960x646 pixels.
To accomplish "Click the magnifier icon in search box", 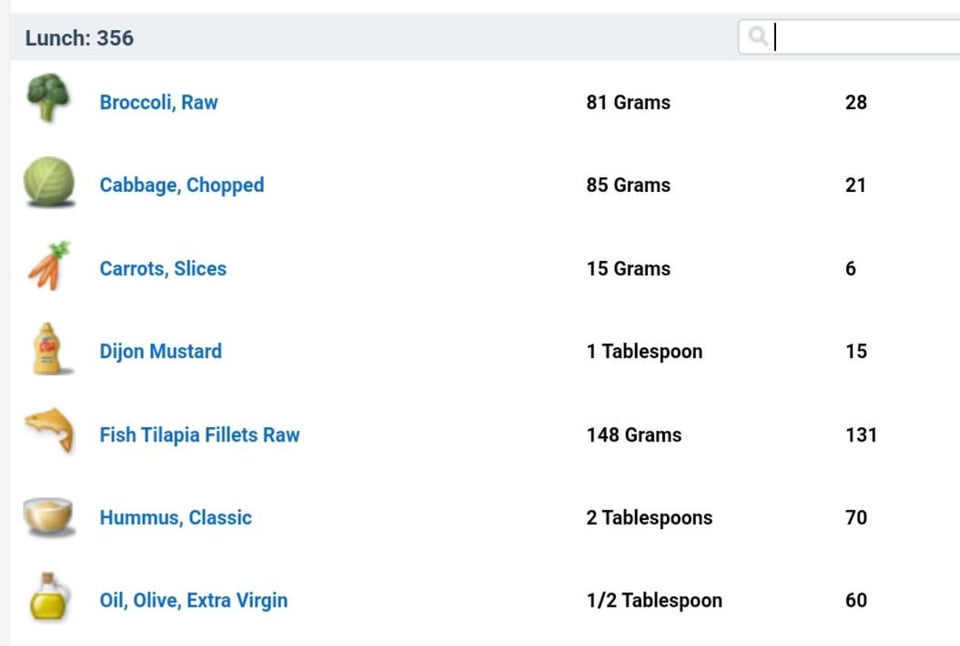I will [x=758, y=38].
